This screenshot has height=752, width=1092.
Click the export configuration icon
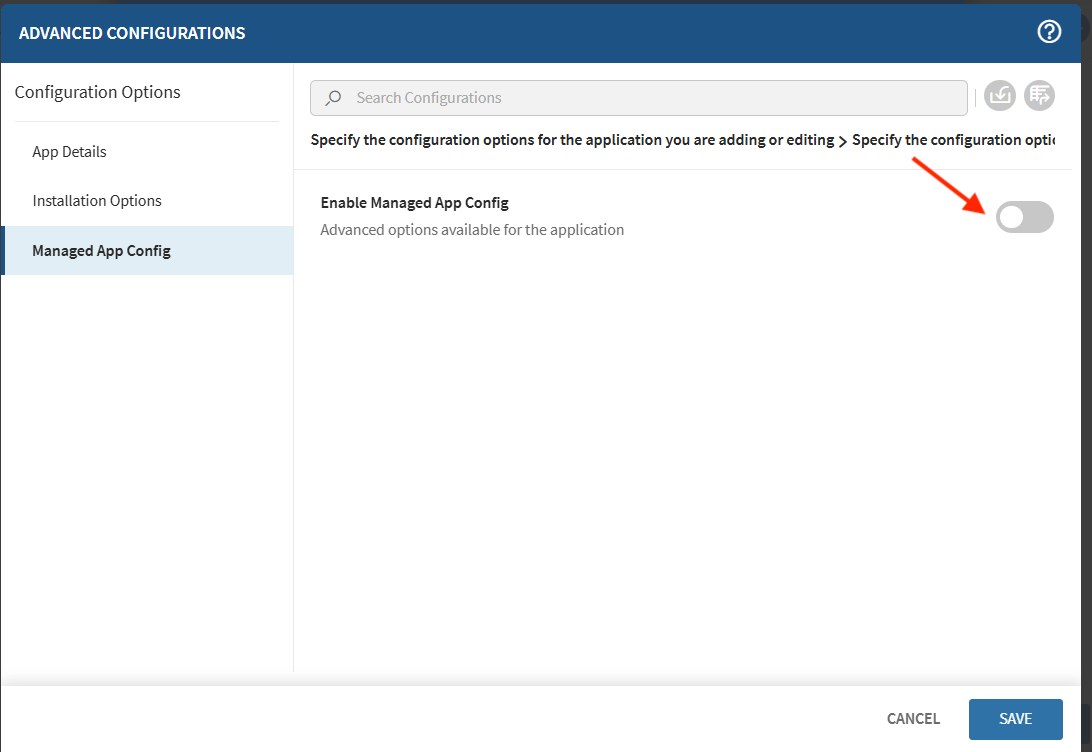pos(1039,96)
